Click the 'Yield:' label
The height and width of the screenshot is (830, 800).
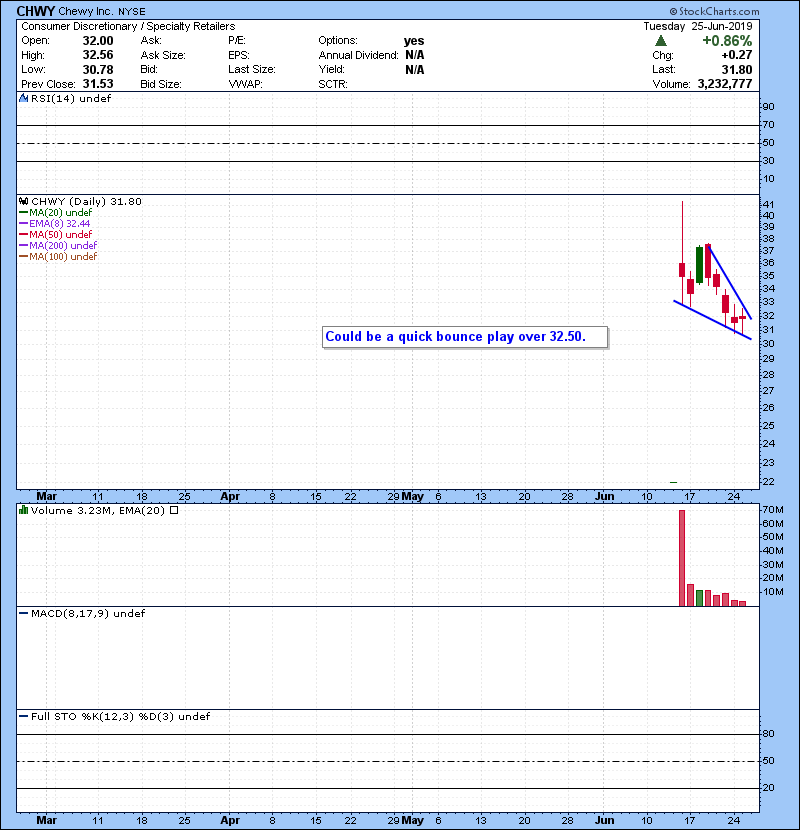(x=331, y=69)
